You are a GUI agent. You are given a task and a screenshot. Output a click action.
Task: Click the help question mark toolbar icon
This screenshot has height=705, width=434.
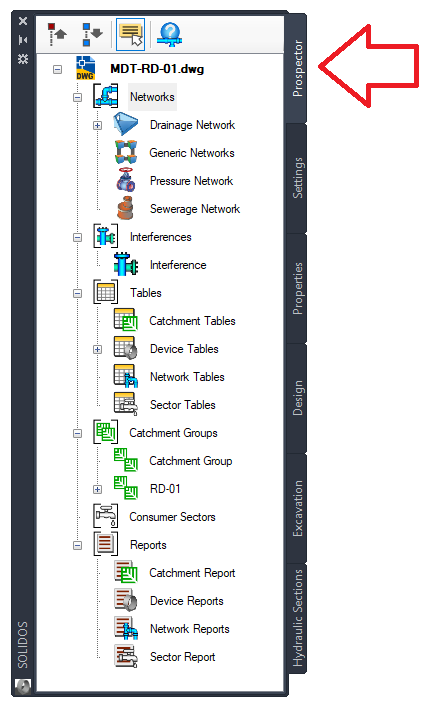coord(169,35)
